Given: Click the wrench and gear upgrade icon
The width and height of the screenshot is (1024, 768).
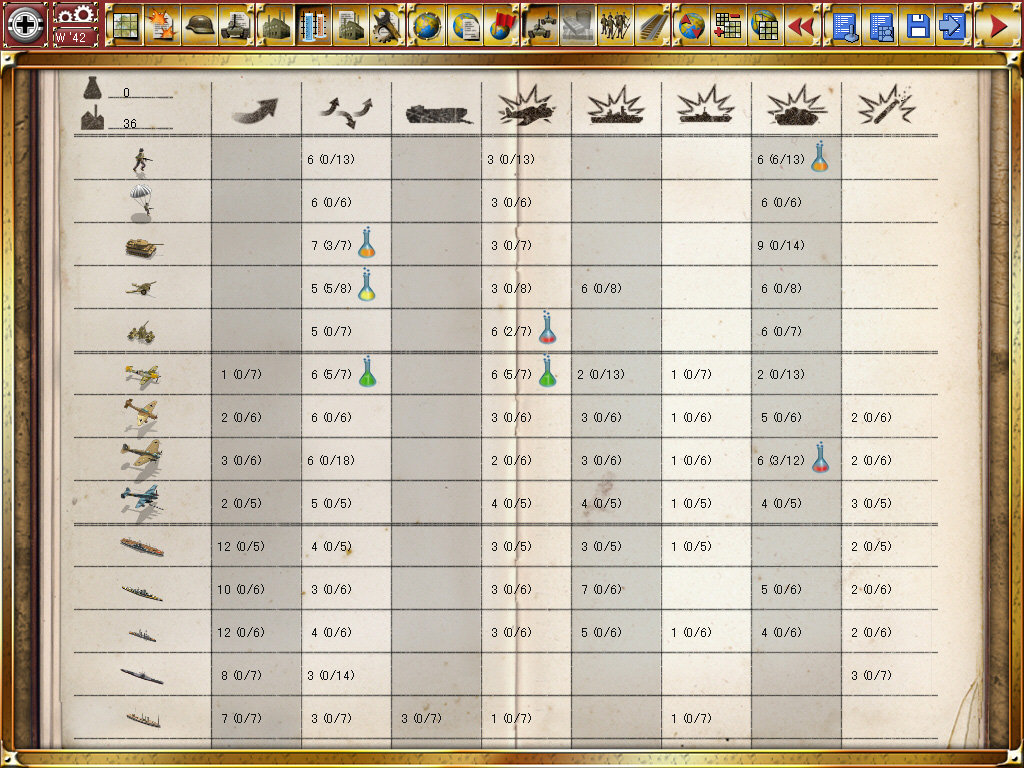Looking at the screenshot, I should pyautogui.click(x=388, y=25).
